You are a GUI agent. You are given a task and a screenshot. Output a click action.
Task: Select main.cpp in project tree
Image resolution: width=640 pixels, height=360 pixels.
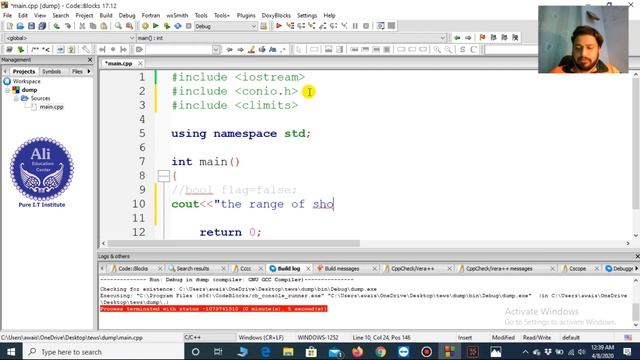(51, 107)
